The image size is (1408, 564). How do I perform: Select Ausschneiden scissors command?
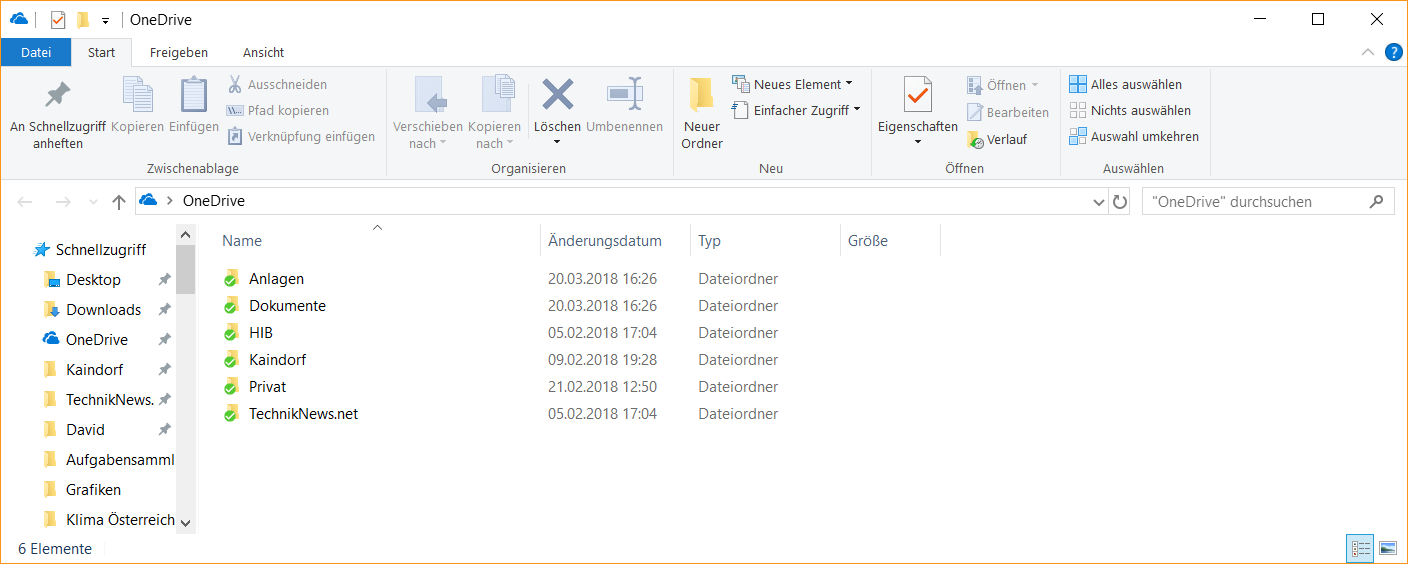coord(277,85)
